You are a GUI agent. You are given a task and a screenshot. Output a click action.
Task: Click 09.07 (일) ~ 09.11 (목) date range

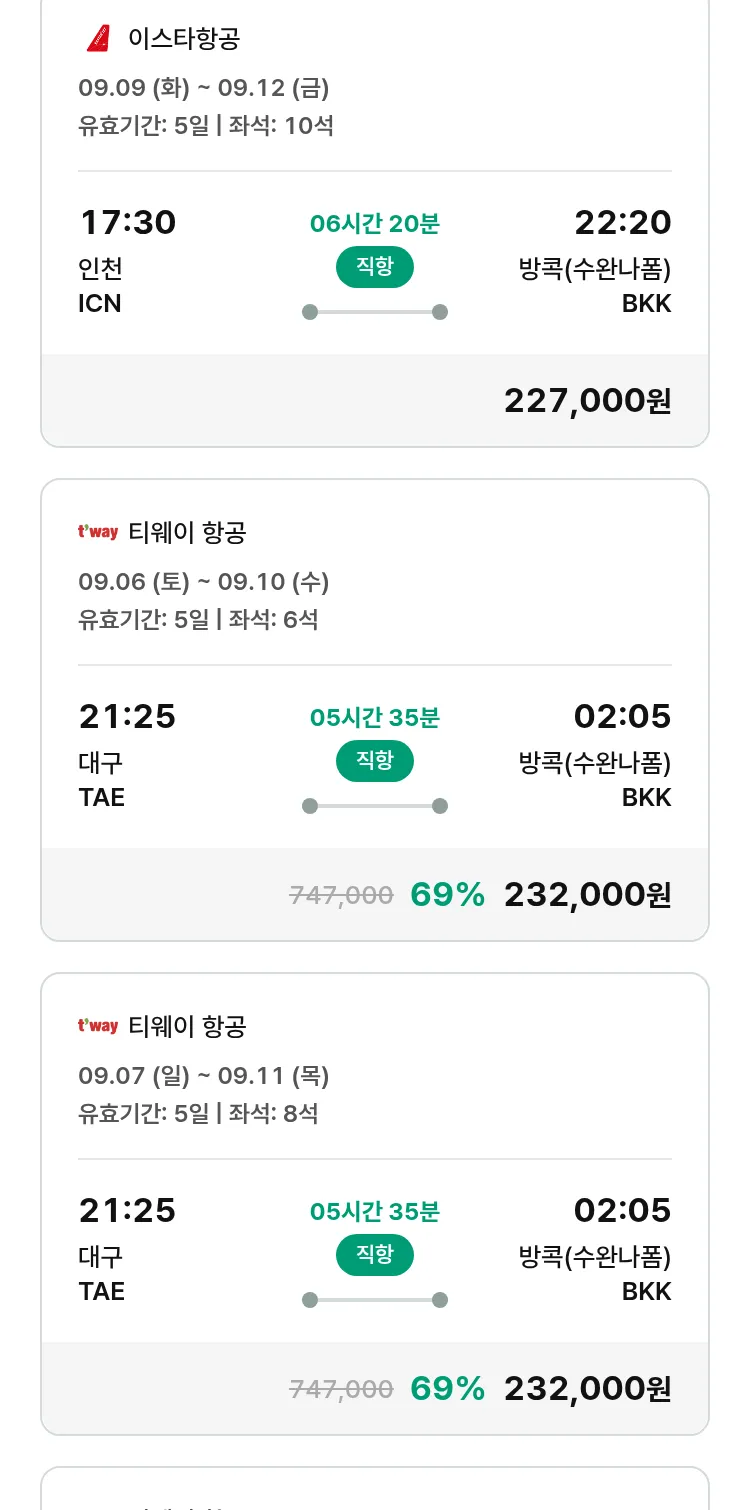(x=204, y=1076)
